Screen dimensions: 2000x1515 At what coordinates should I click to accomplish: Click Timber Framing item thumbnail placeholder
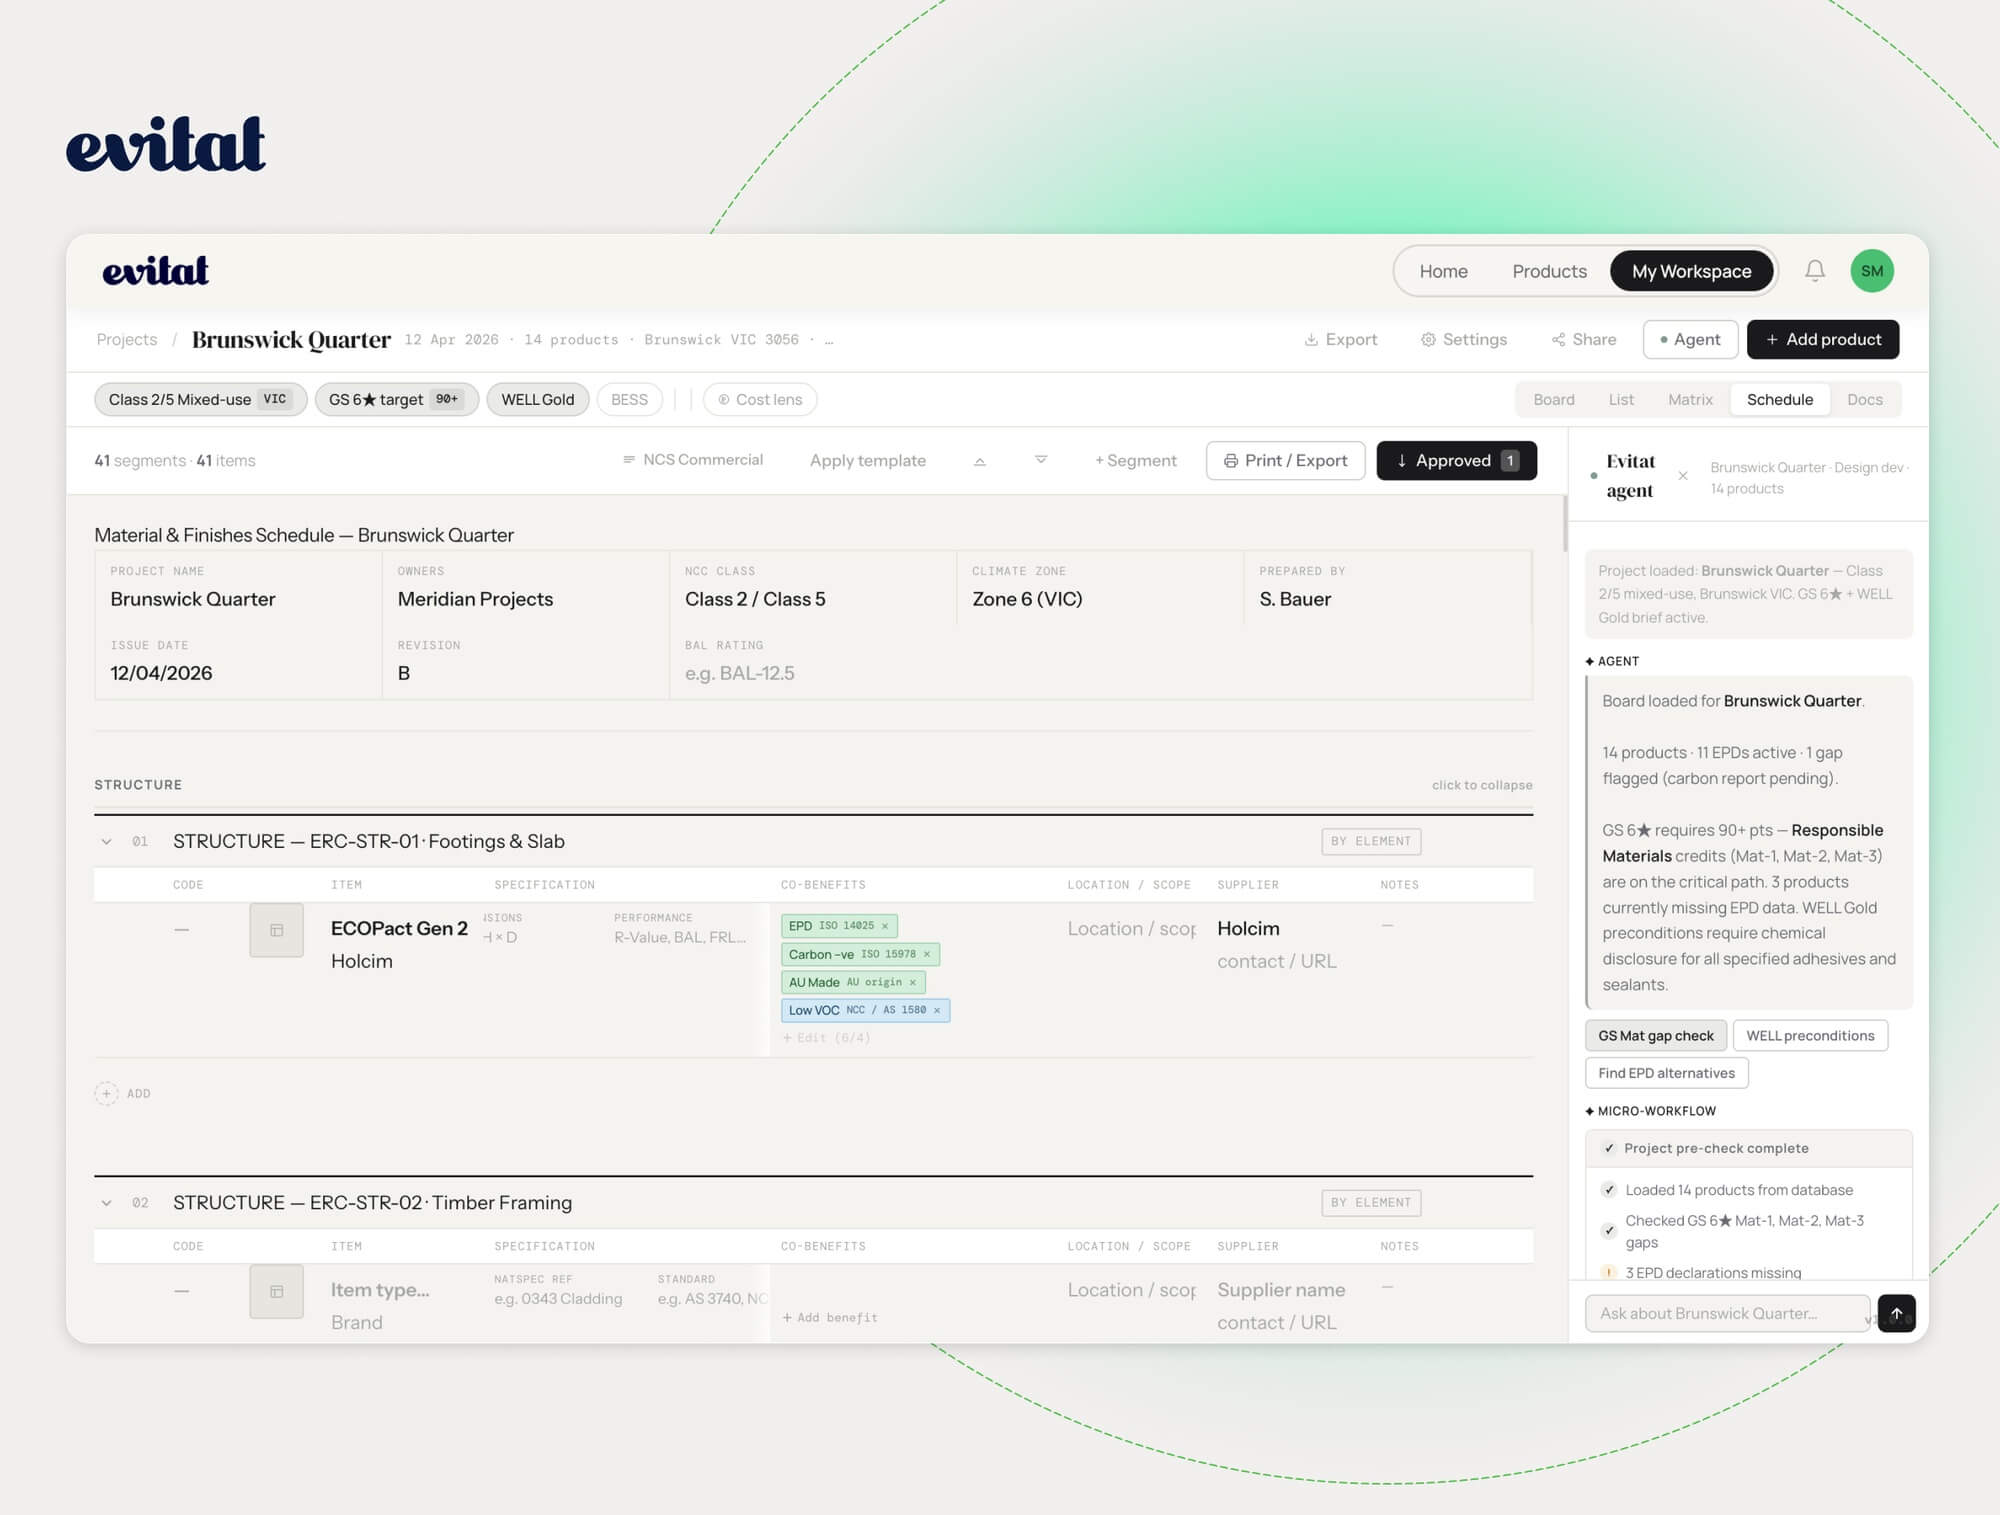pyautogui.click(x=277, y=1291)
